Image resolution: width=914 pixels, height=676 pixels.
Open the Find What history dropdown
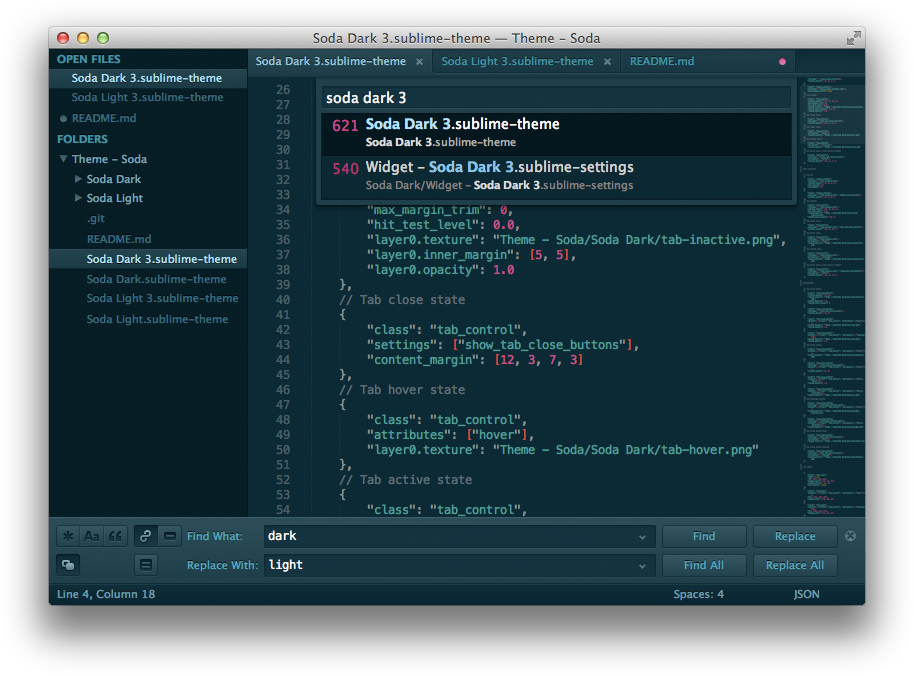tap(642, 537)
